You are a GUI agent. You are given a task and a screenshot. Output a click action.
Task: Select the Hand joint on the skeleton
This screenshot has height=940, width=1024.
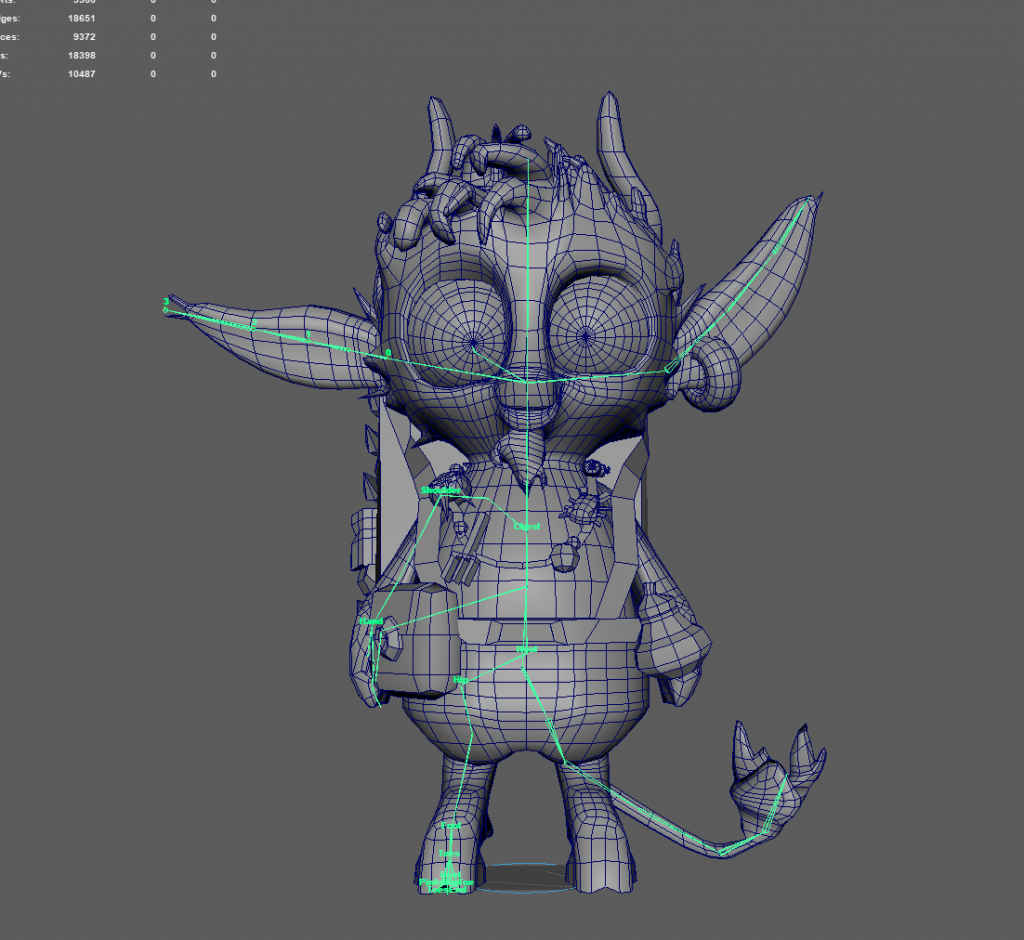click(x=371, y=622)
